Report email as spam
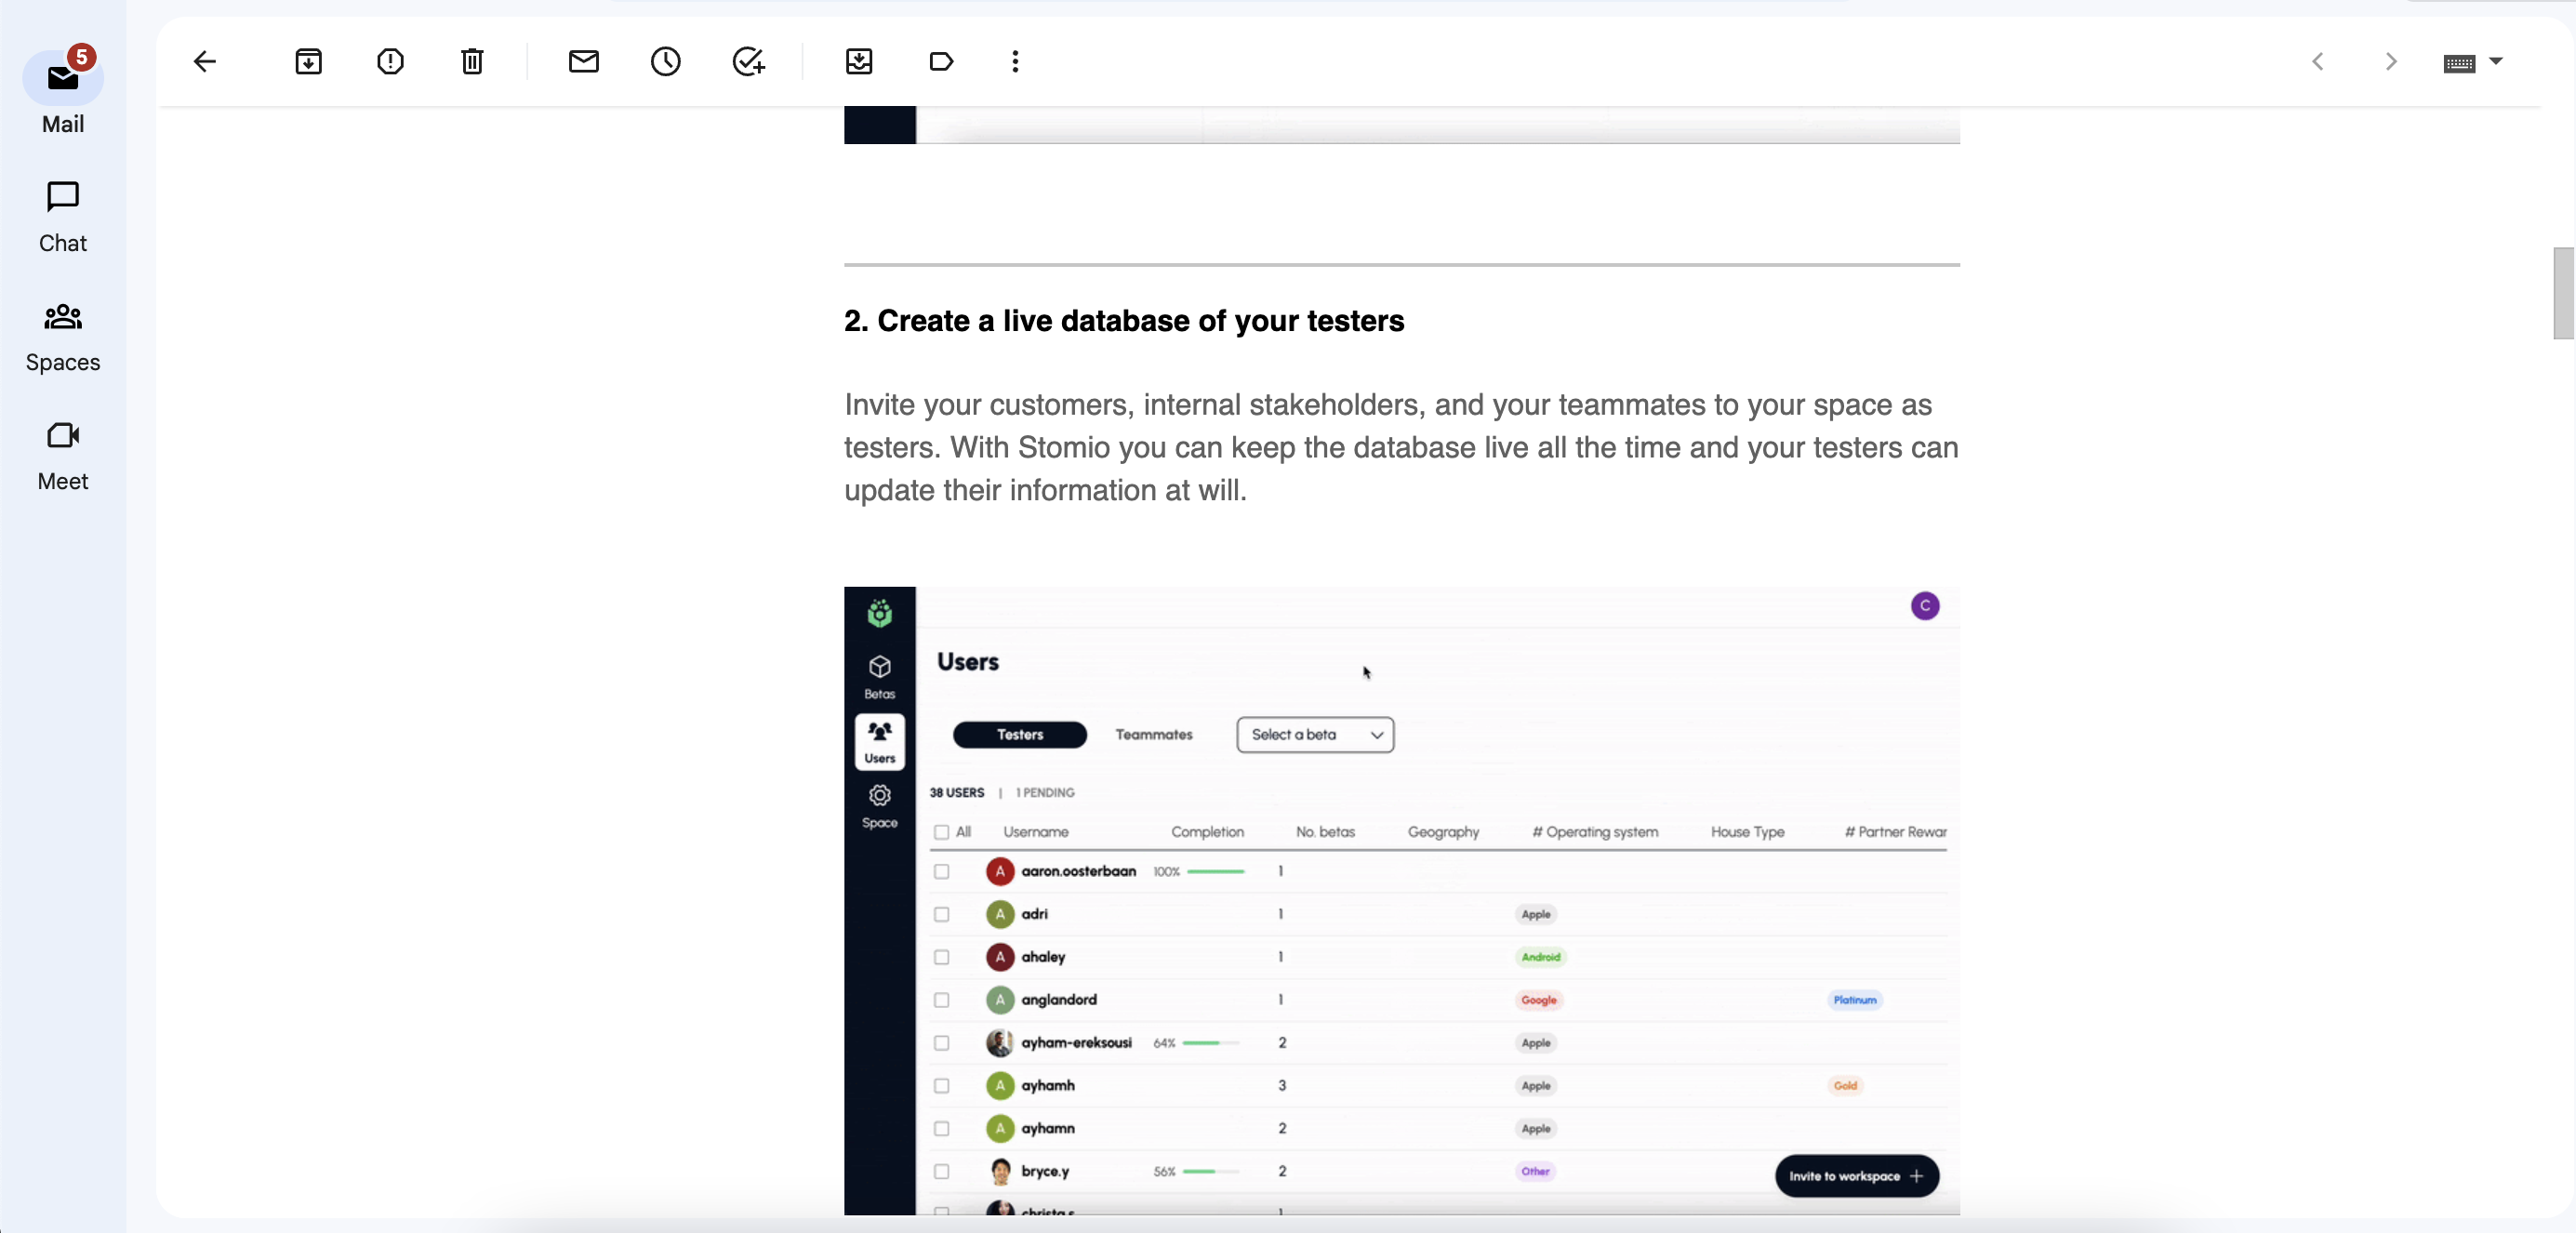2576x1233 pixels. 390,62
